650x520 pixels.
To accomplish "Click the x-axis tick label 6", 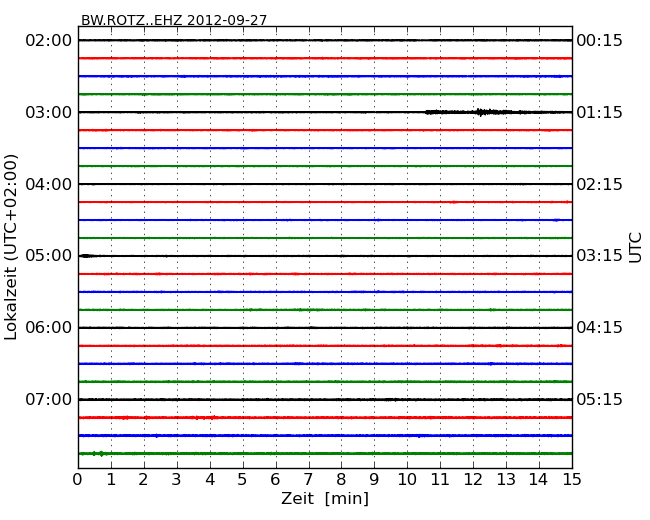I will tap(276, 479).
